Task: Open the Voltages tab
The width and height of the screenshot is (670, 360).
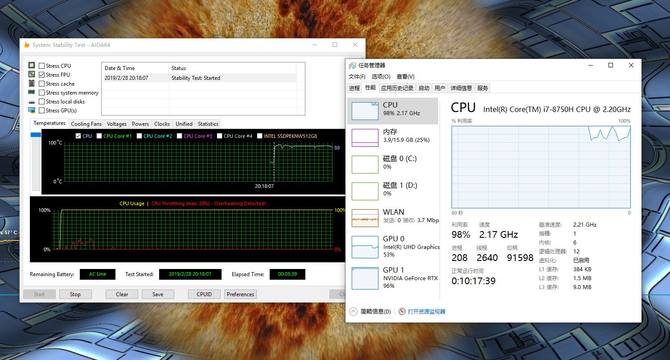Action: click(x=117, y=124)
